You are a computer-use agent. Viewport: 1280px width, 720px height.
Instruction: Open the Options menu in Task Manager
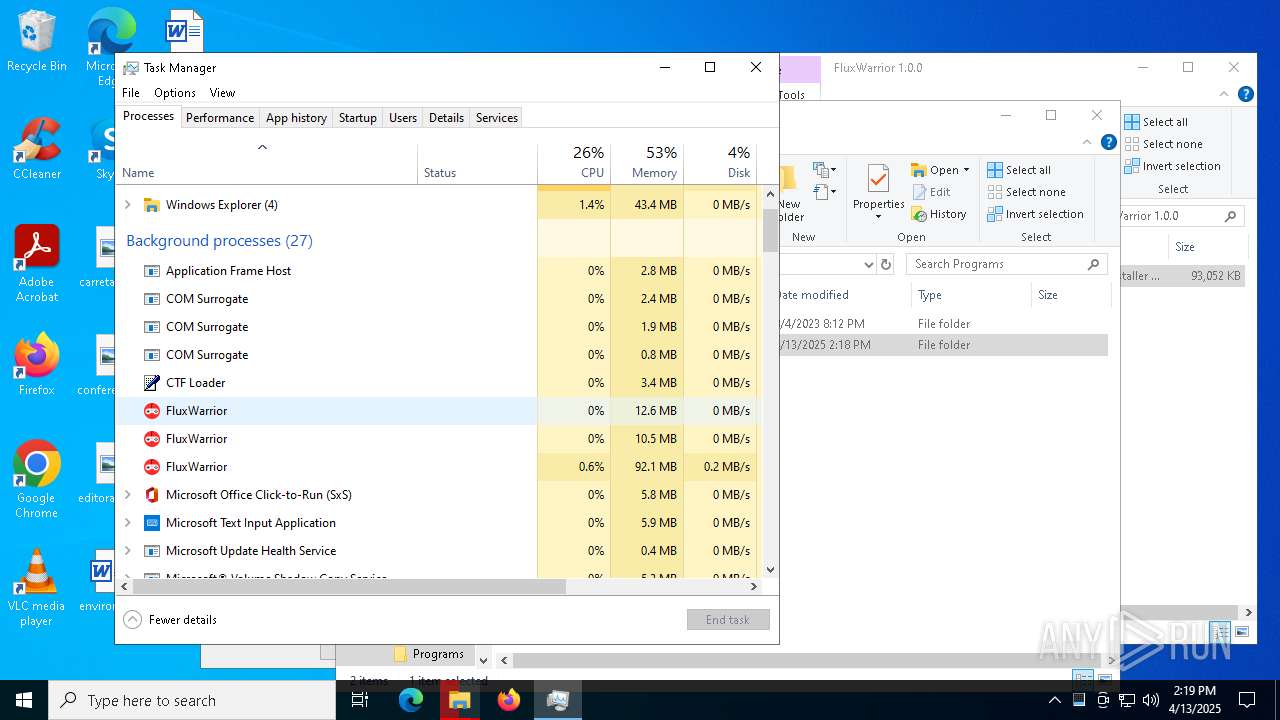(x=175, y=93)
